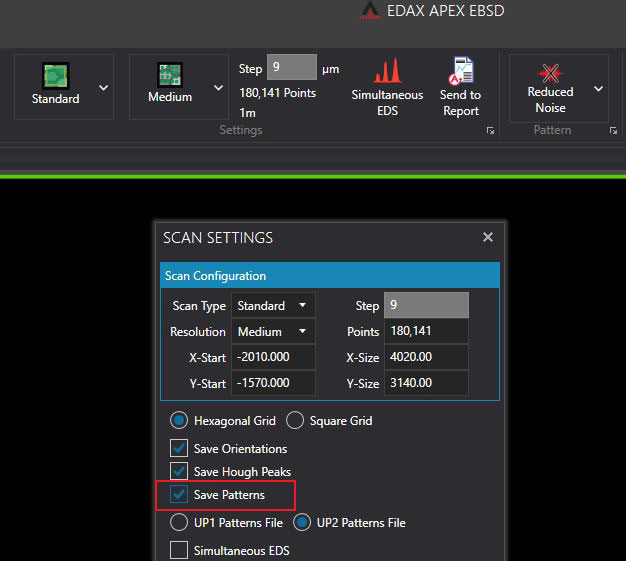The image size is (626, 561).
Task: Open Pattern group dialog launcher
Action: pos(612,131)
